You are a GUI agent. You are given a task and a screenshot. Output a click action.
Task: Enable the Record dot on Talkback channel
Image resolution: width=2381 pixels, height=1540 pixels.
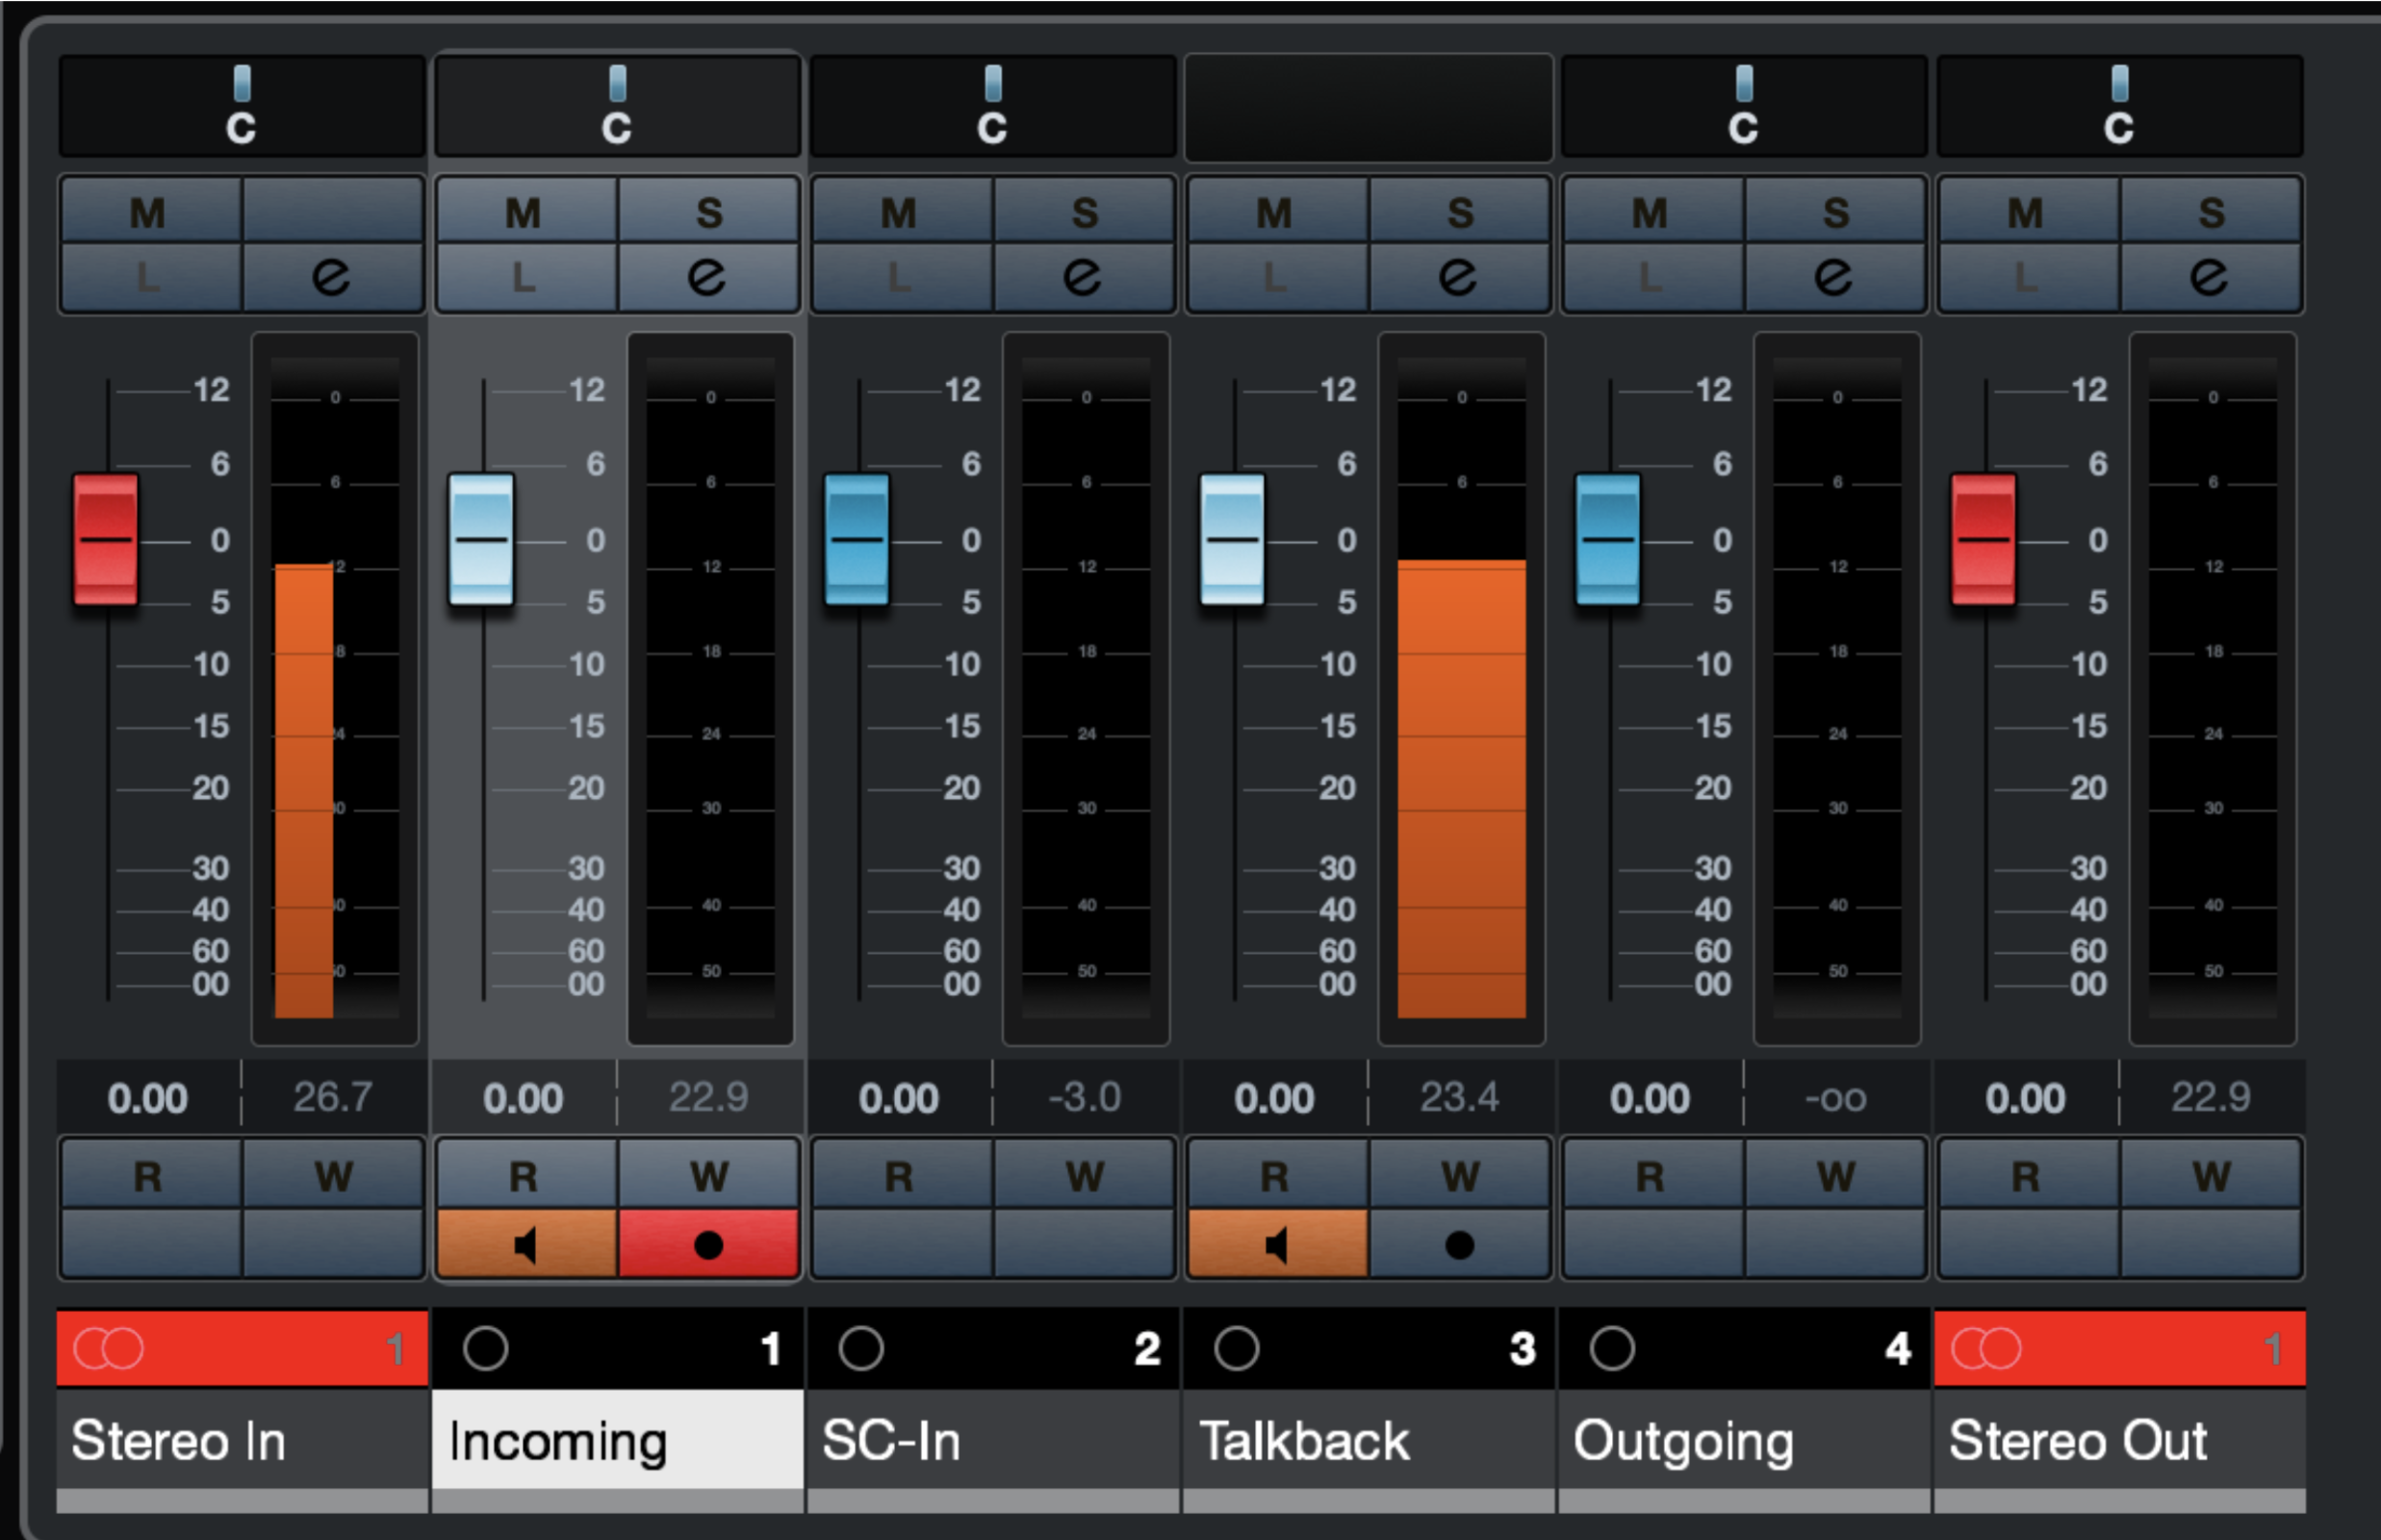(1459, 1245)
